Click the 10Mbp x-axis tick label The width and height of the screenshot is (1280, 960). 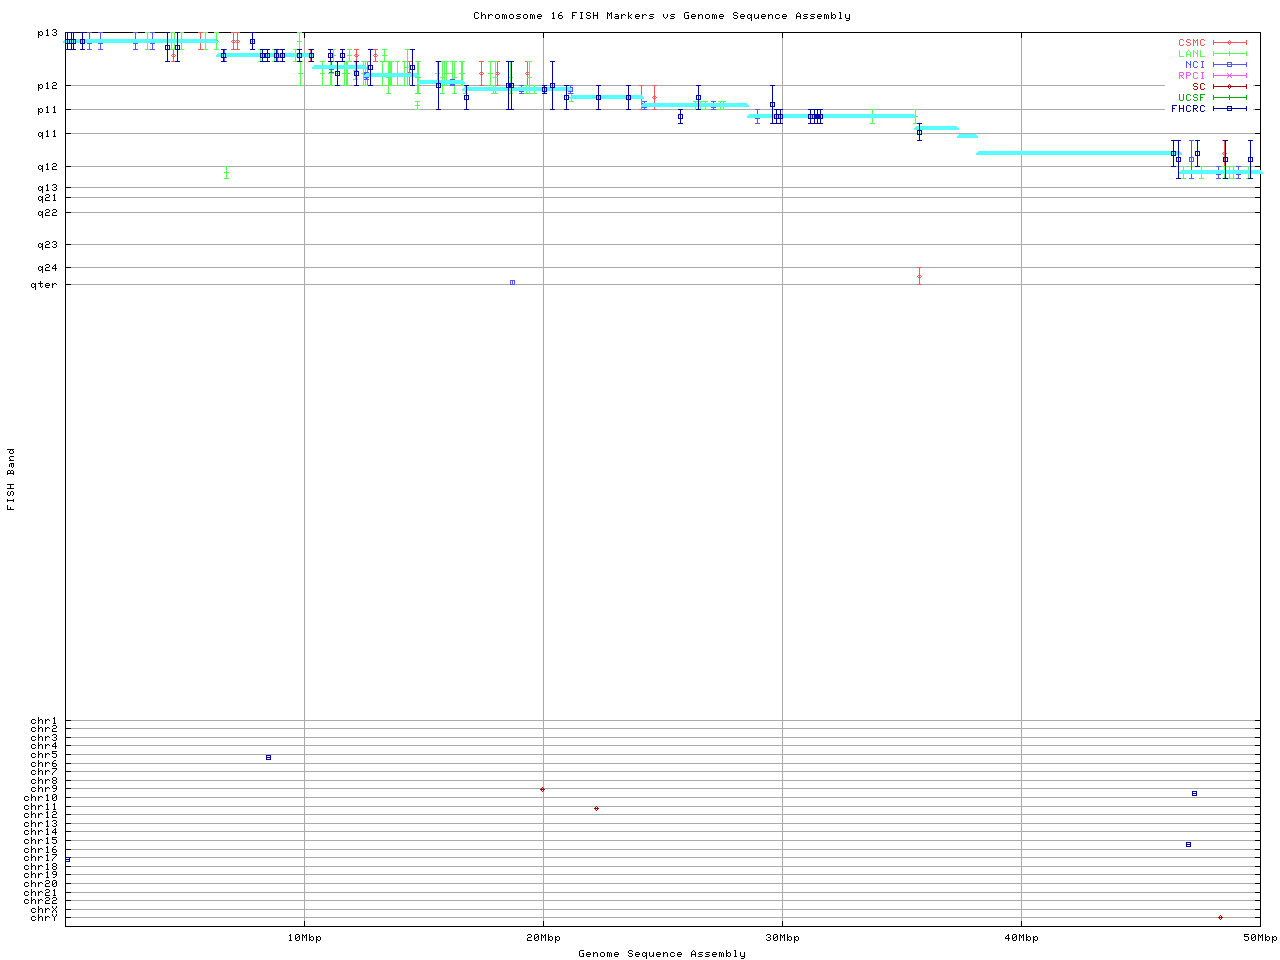click(304, 938)
